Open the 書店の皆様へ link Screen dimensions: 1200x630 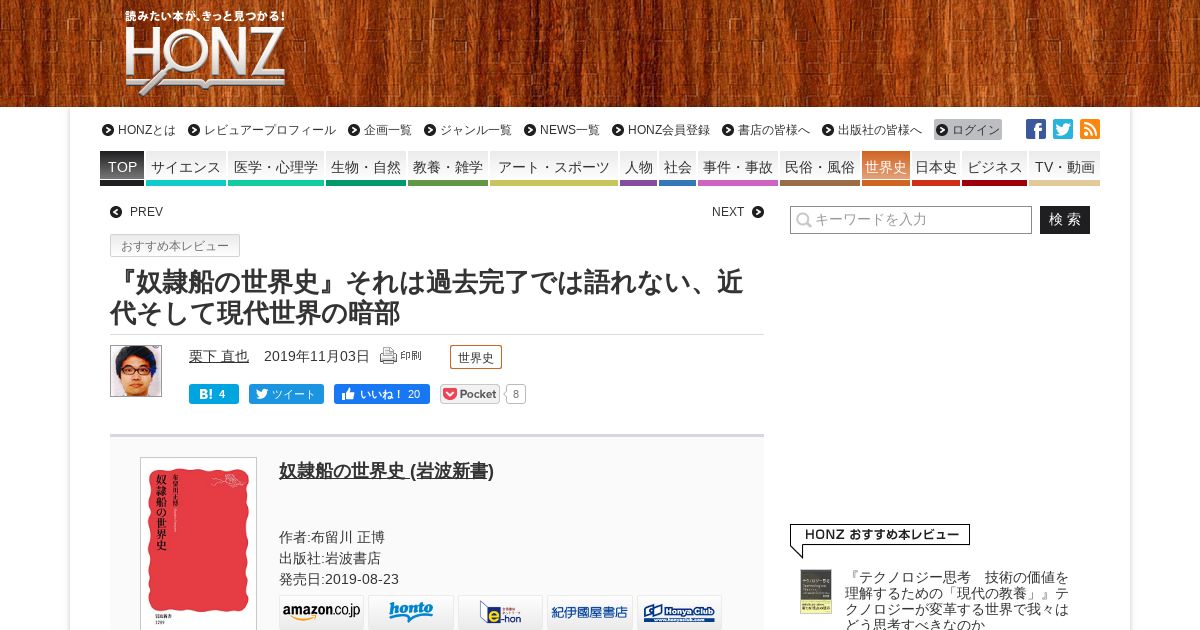pyautogui.click(x=766, y=130)
